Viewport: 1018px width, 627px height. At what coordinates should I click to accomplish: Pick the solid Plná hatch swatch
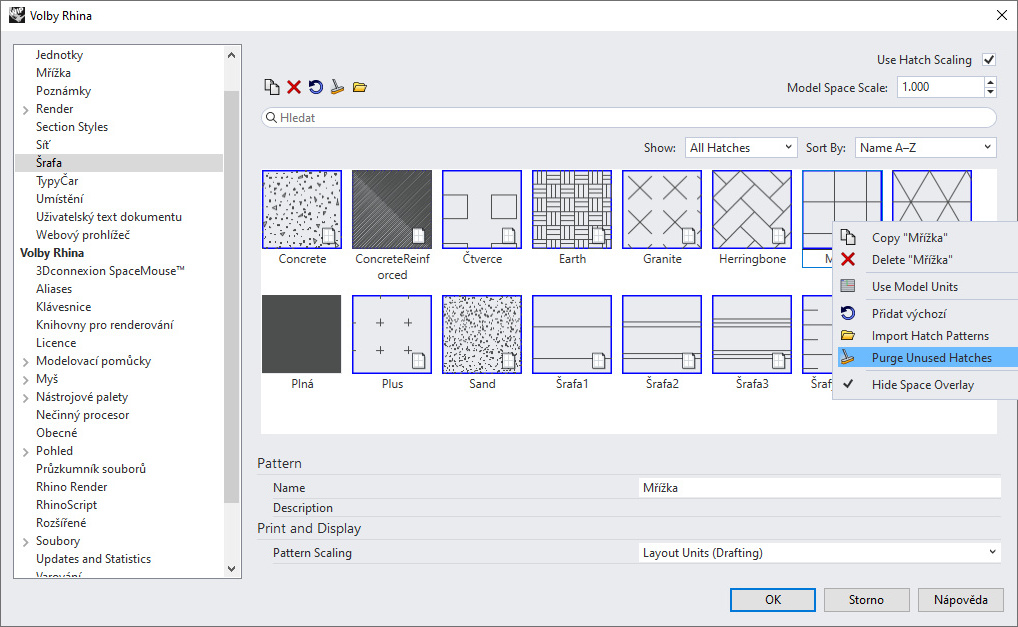(302, 335)
